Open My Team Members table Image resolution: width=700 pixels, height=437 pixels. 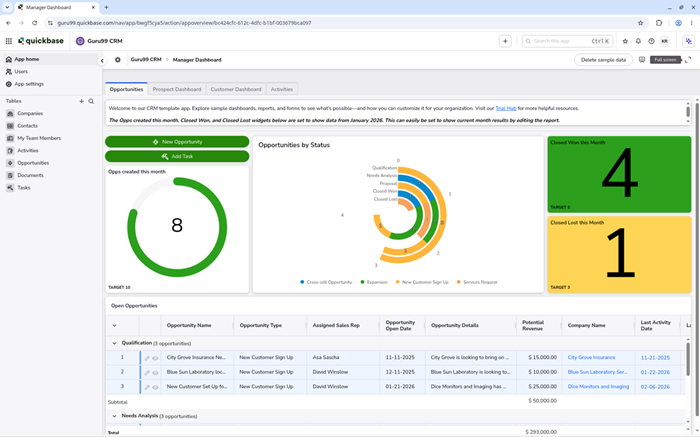click(39, 138)
